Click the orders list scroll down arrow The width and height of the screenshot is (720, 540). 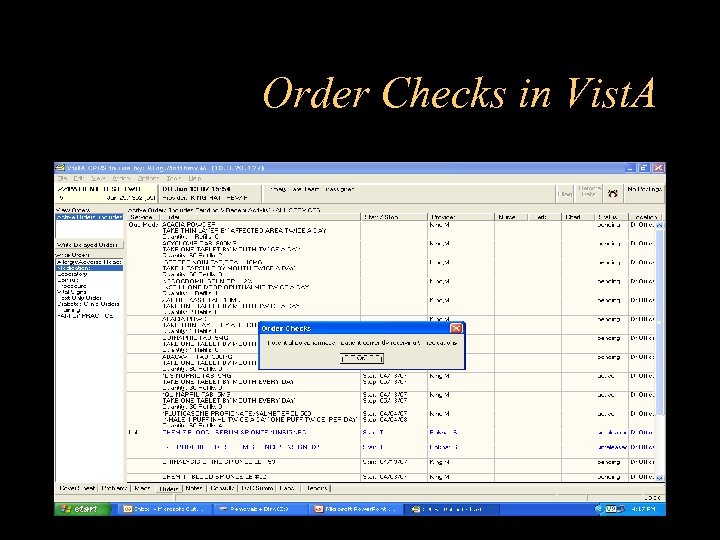click(660, 478)
